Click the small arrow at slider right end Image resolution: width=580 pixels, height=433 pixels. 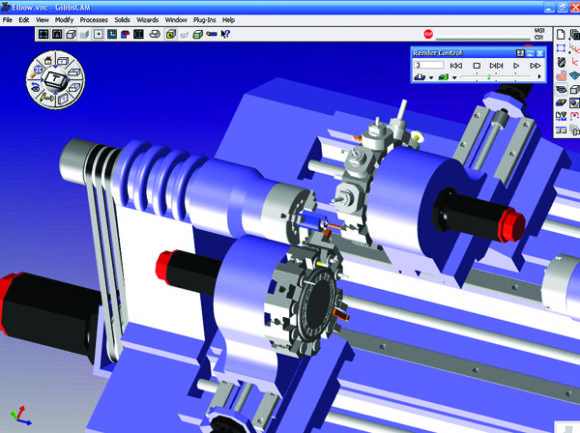(539, 77)
